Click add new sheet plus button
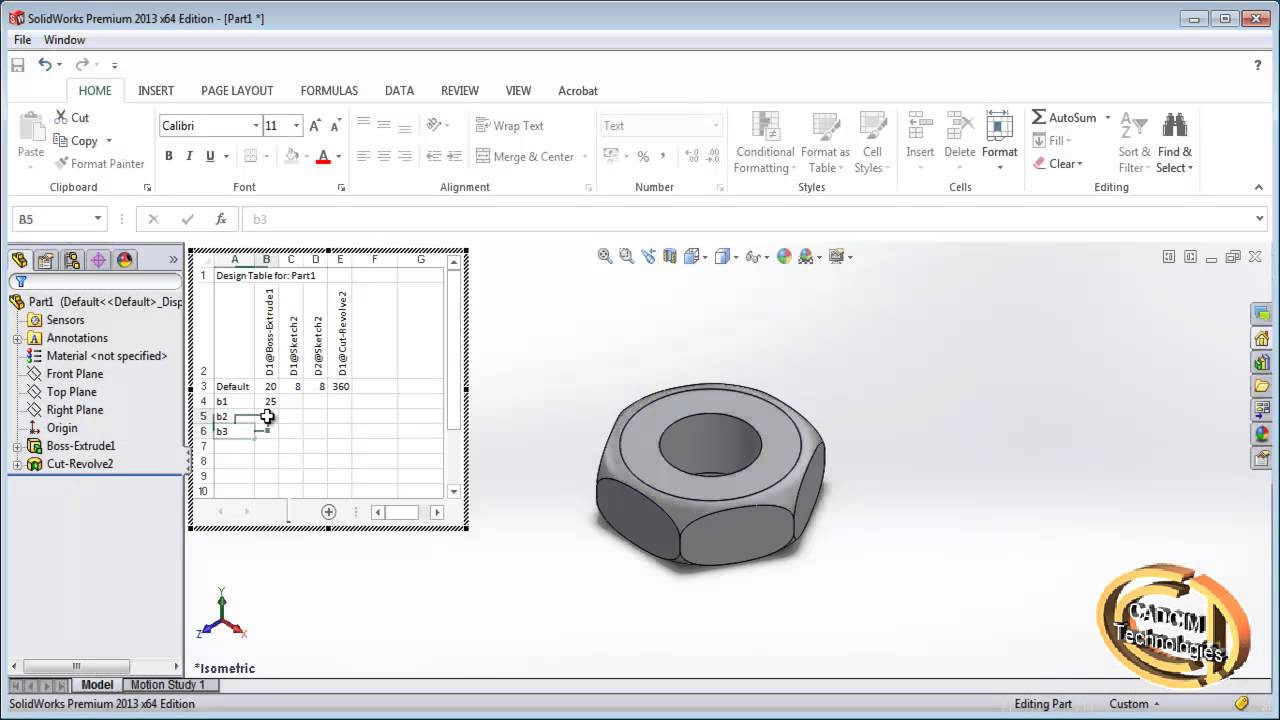Viewport: 1280px width, 720px height. [x=328, y=512]
